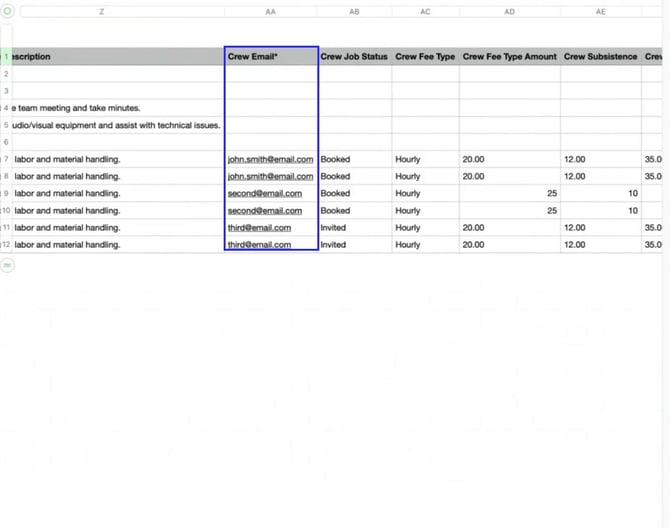Select column AB header letter

[x=354, y=13]
